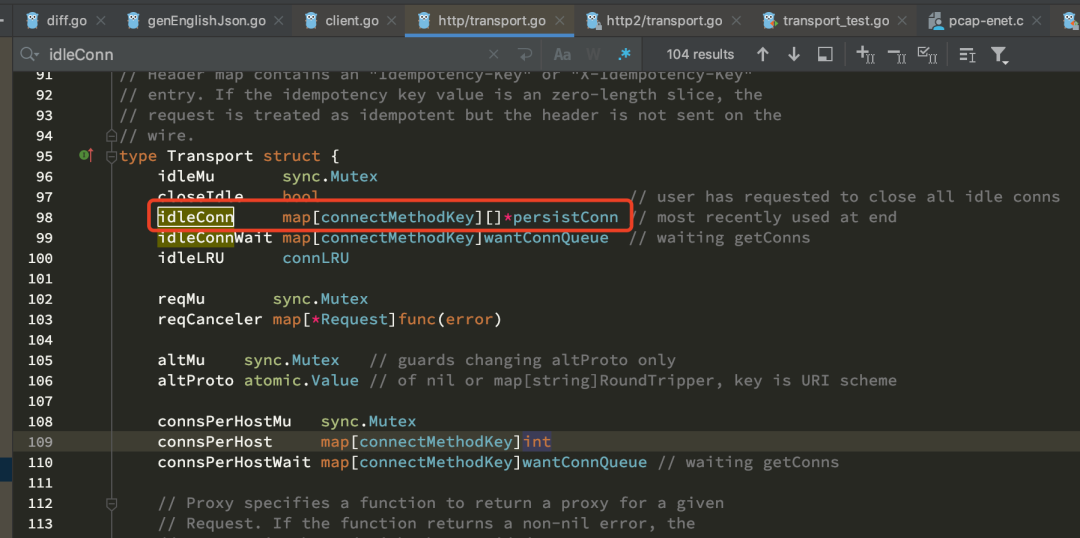Click highlighted idleConn field on line 98
The height and width of the screenshot is (538, 1080).
point(196,218)
